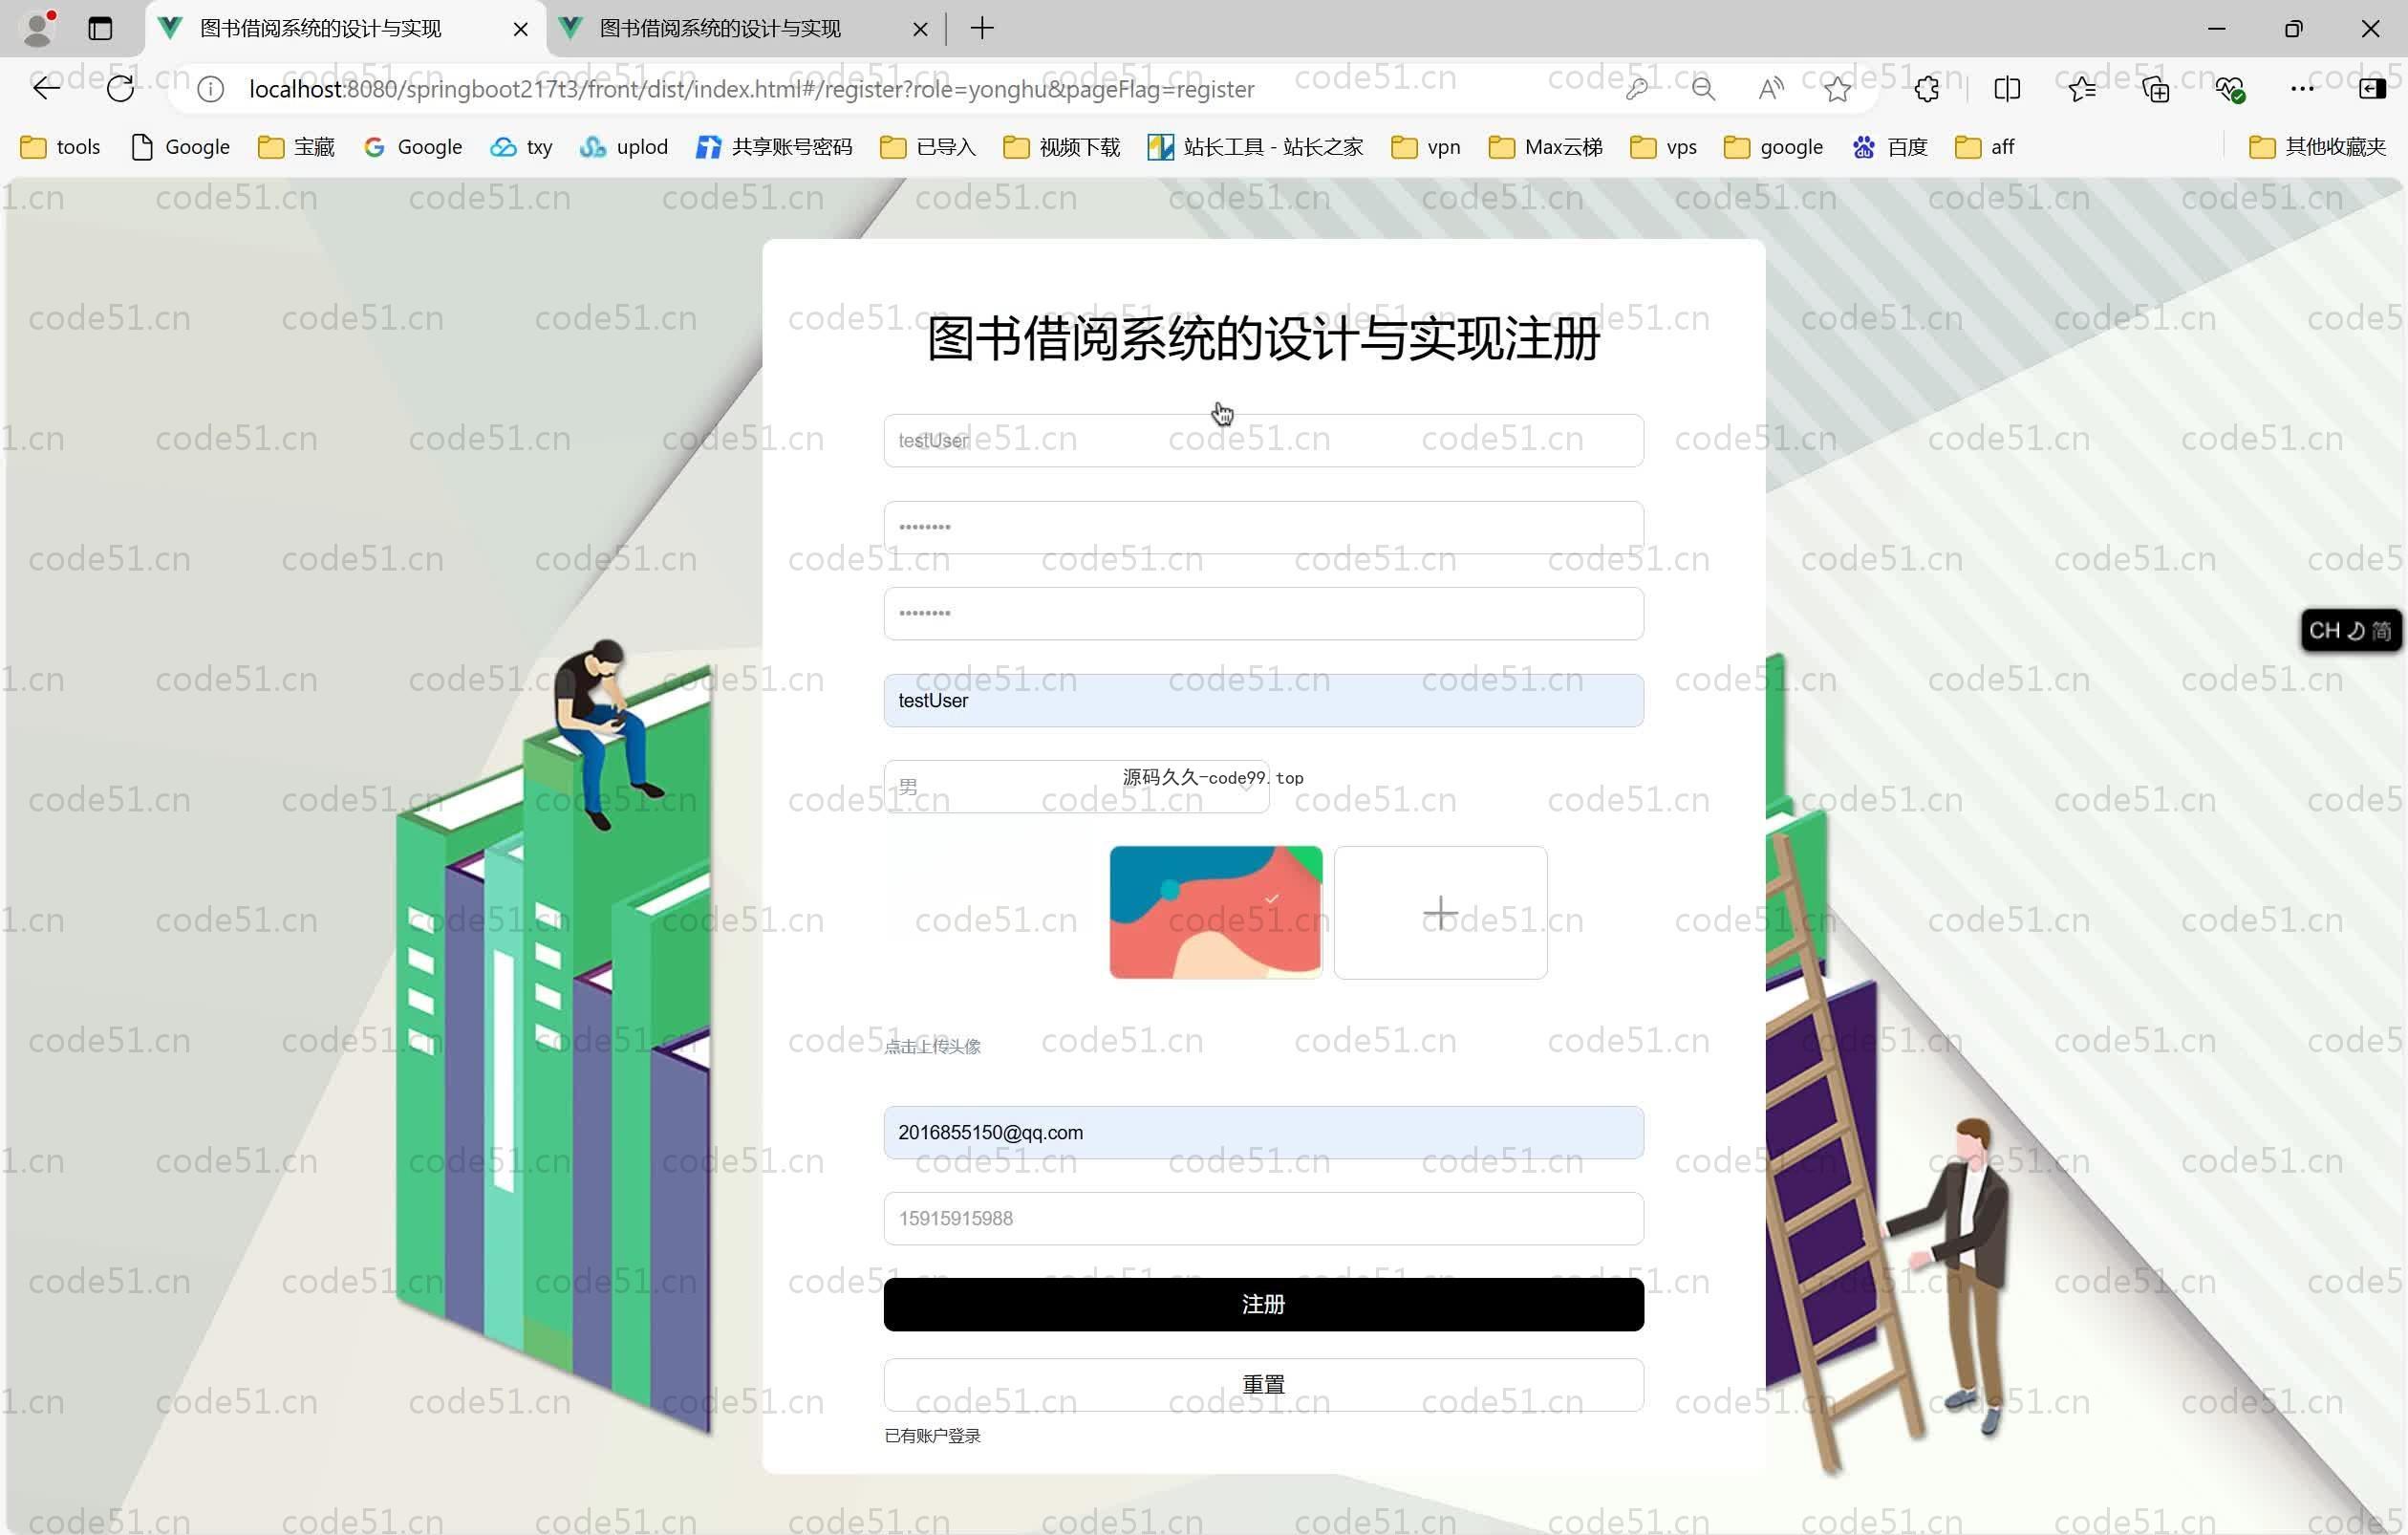Expand the gender dropdown showing 男
Image resolution: width=2408 pixels, height=1535 pixels.
(1076, 786)
